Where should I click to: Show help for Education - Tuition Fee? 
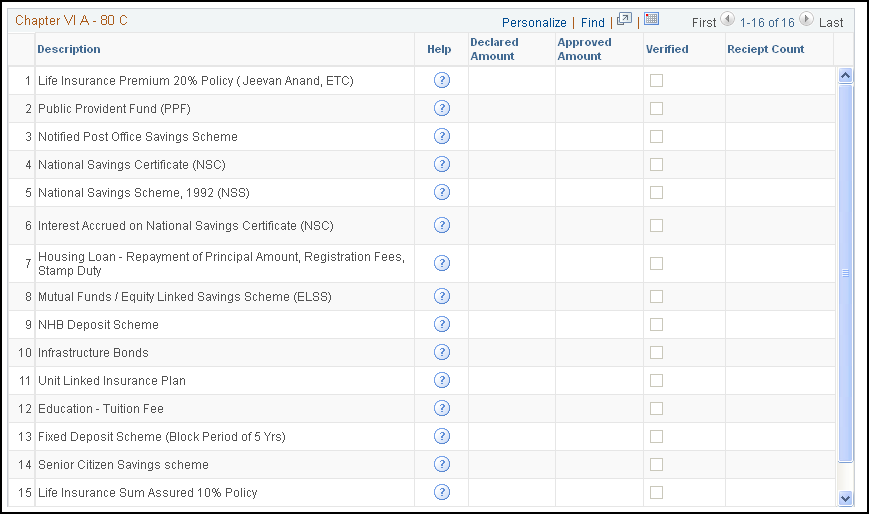442,408
